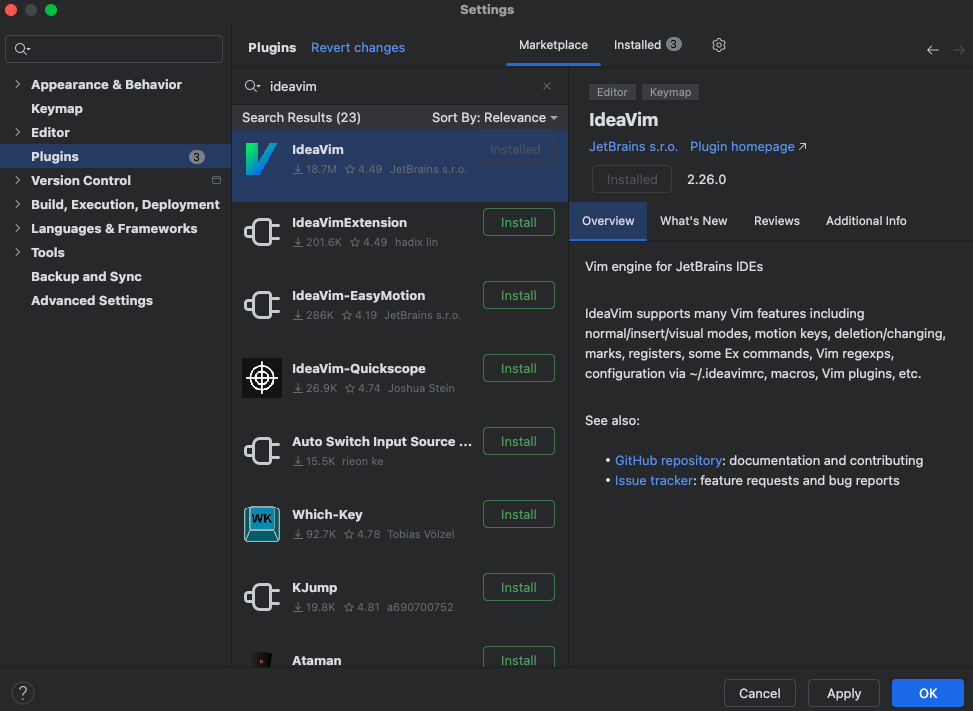Select Backup and Sync settings
This screenshot has height=711, width=973.
[x=86, y=277]
